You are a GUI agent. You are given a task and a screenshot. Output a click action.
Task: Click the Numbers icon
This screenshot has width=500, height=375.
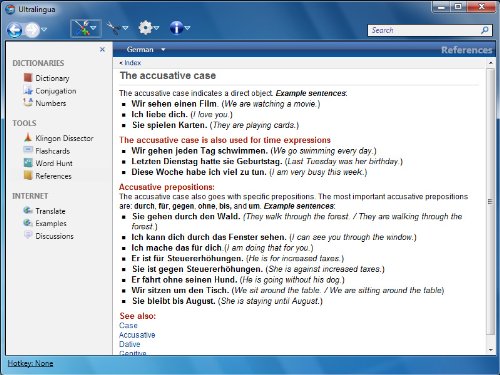click(x=28, y=103)
